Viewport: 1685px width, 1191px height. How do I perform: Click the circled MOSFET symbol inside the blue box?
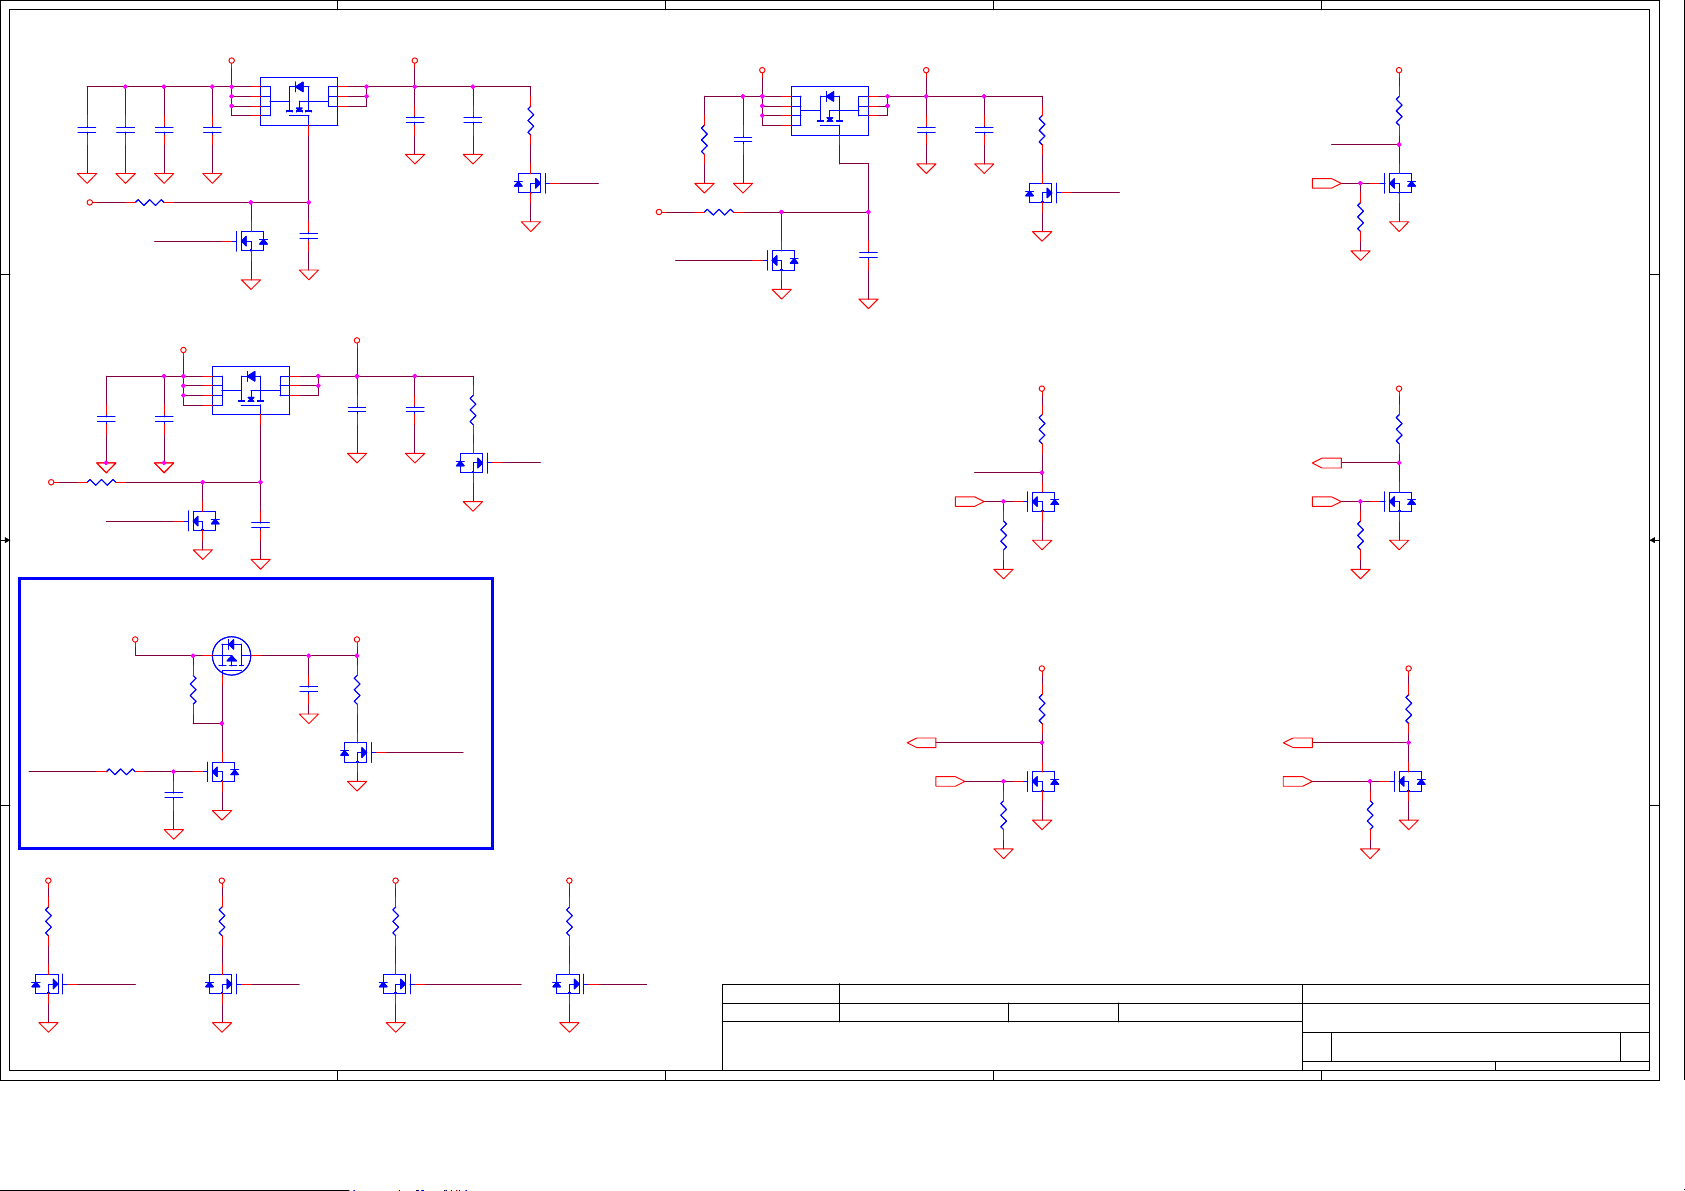coord(232,656)
